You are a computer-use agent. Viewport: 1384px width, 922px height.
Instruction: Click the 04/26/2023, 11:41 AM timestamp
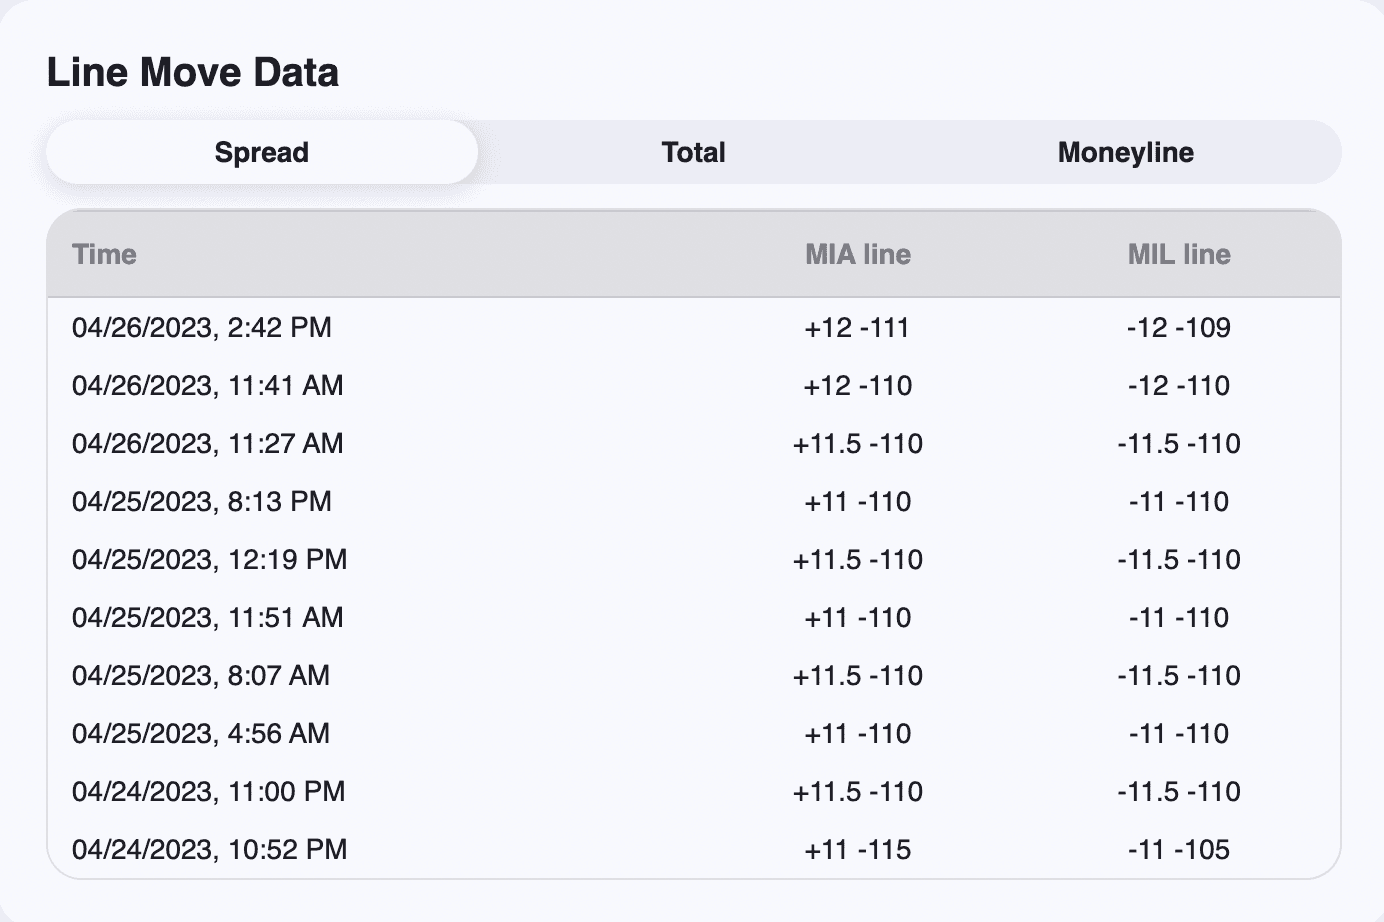click(x=208, y=386)
